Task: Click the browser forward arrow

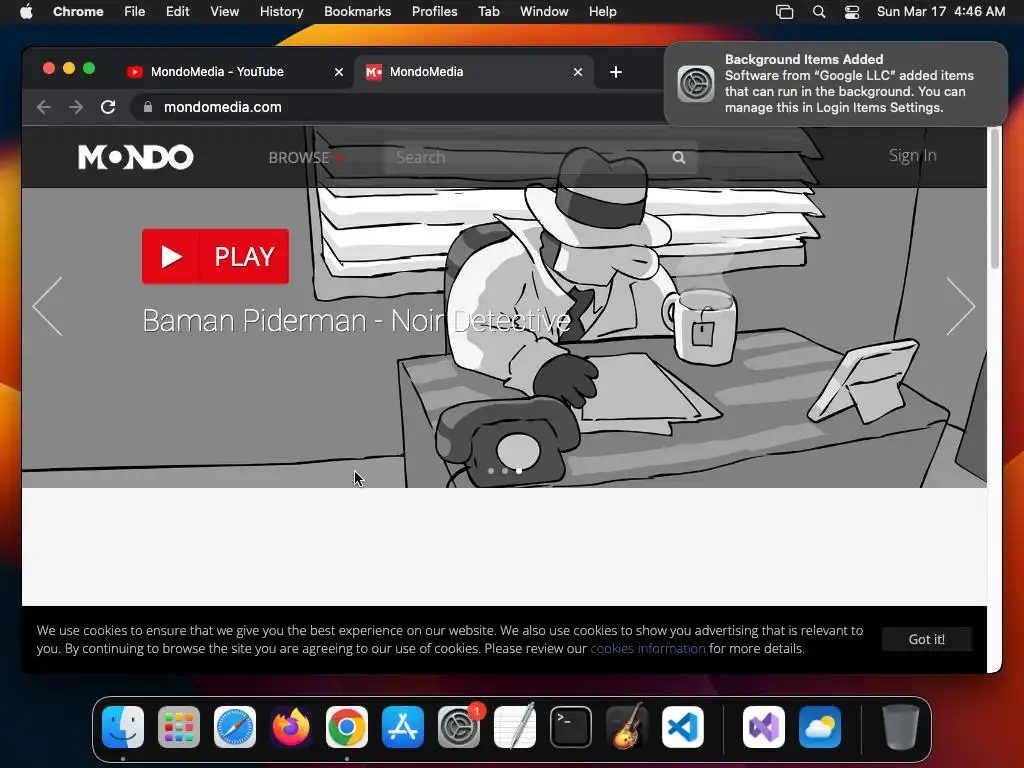Action: [x=76, y=107]
